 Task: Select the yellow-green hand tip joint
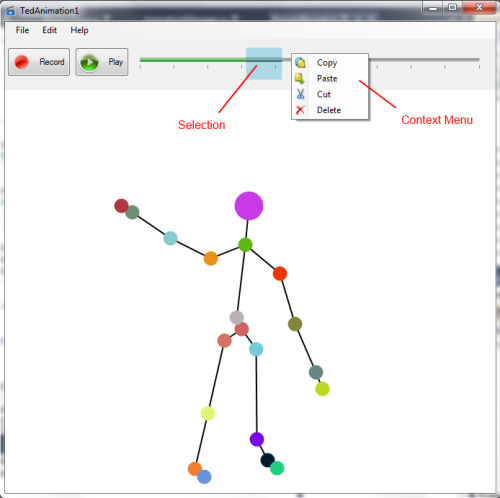[x=322, y=389]
